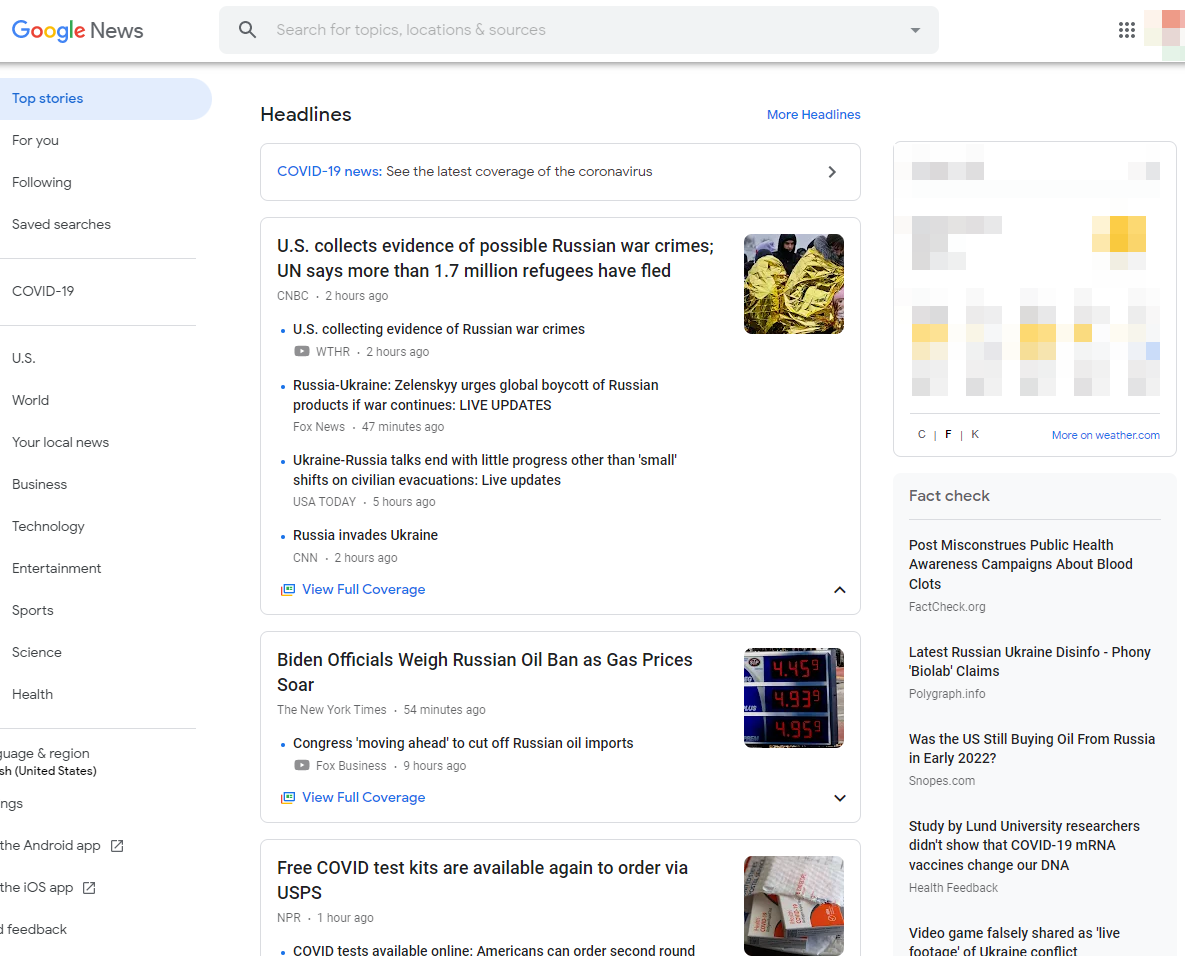Viewport: 1185px width, 956px height.
Task: Open U.S. collects evidence war crimes headline
Action: click(495, 258)
